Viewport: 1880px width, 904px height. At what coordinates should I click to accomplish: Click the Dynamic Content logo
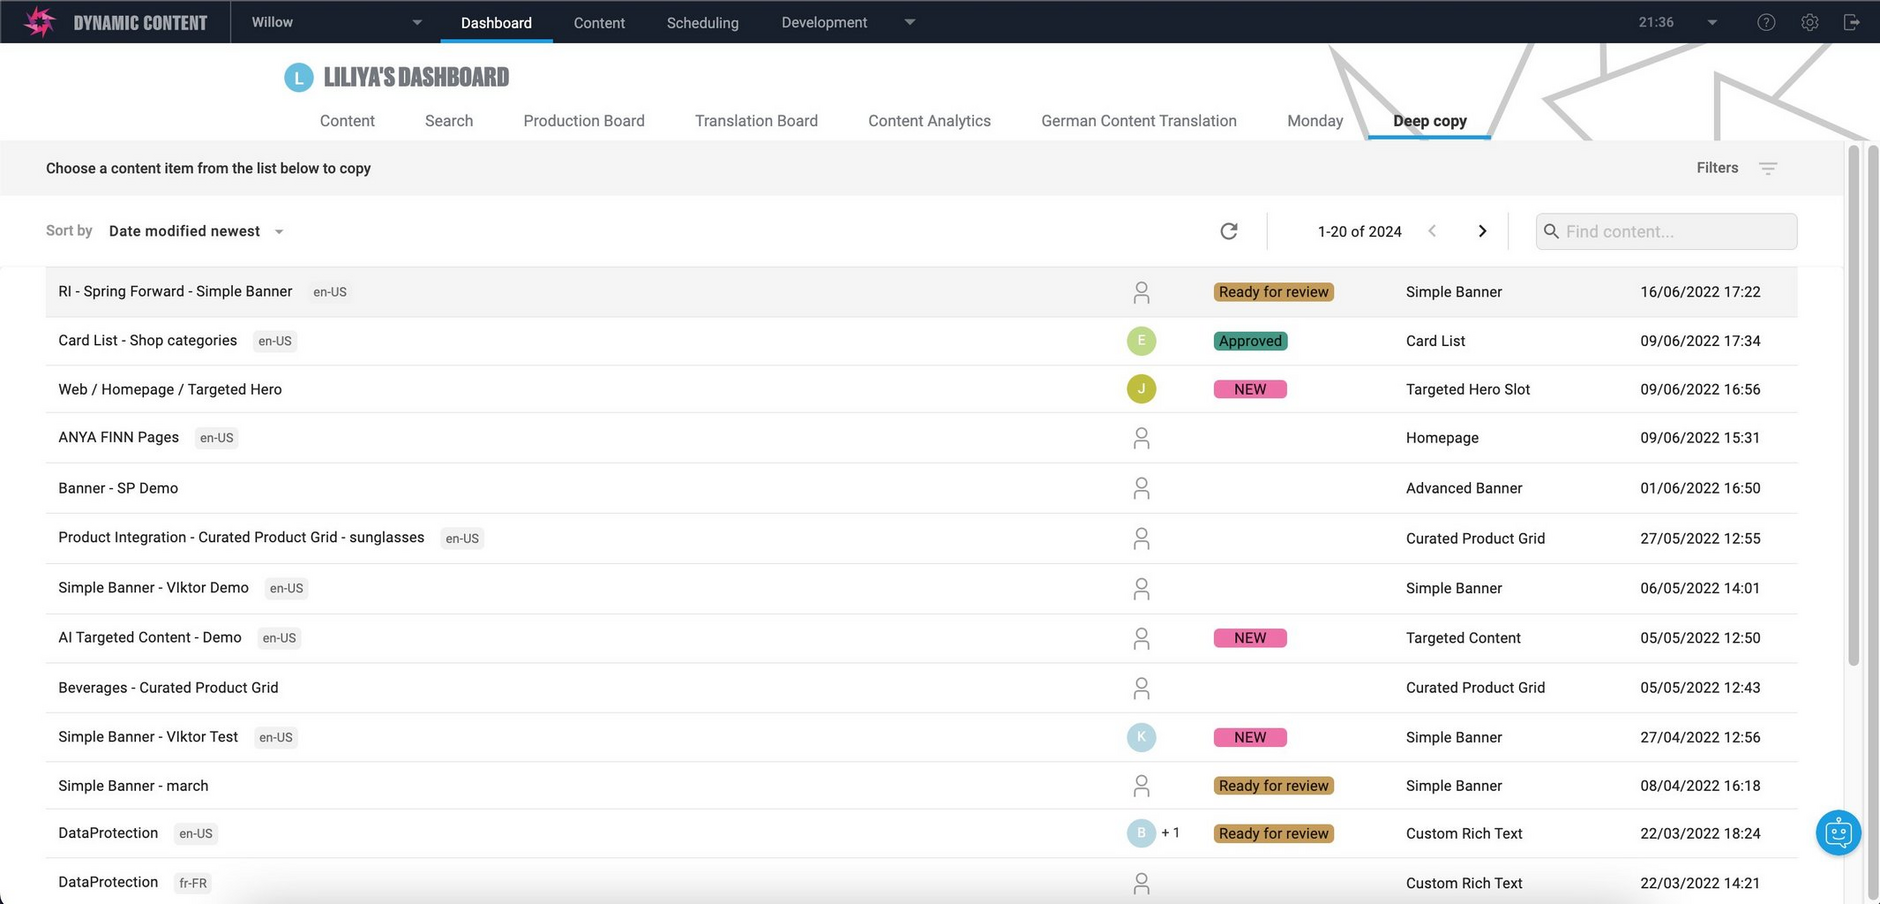[x=40, y=22]
